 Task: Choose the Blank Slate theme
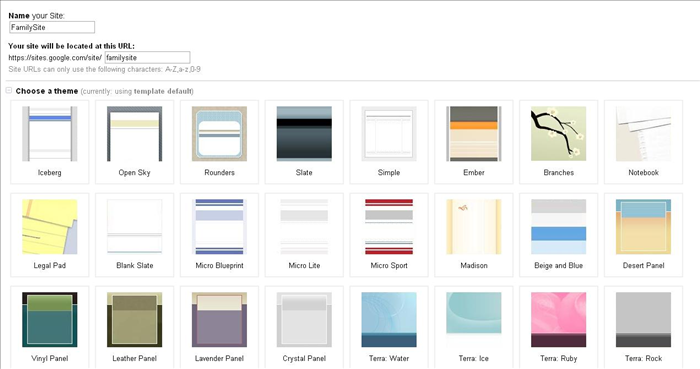point(134,235)
